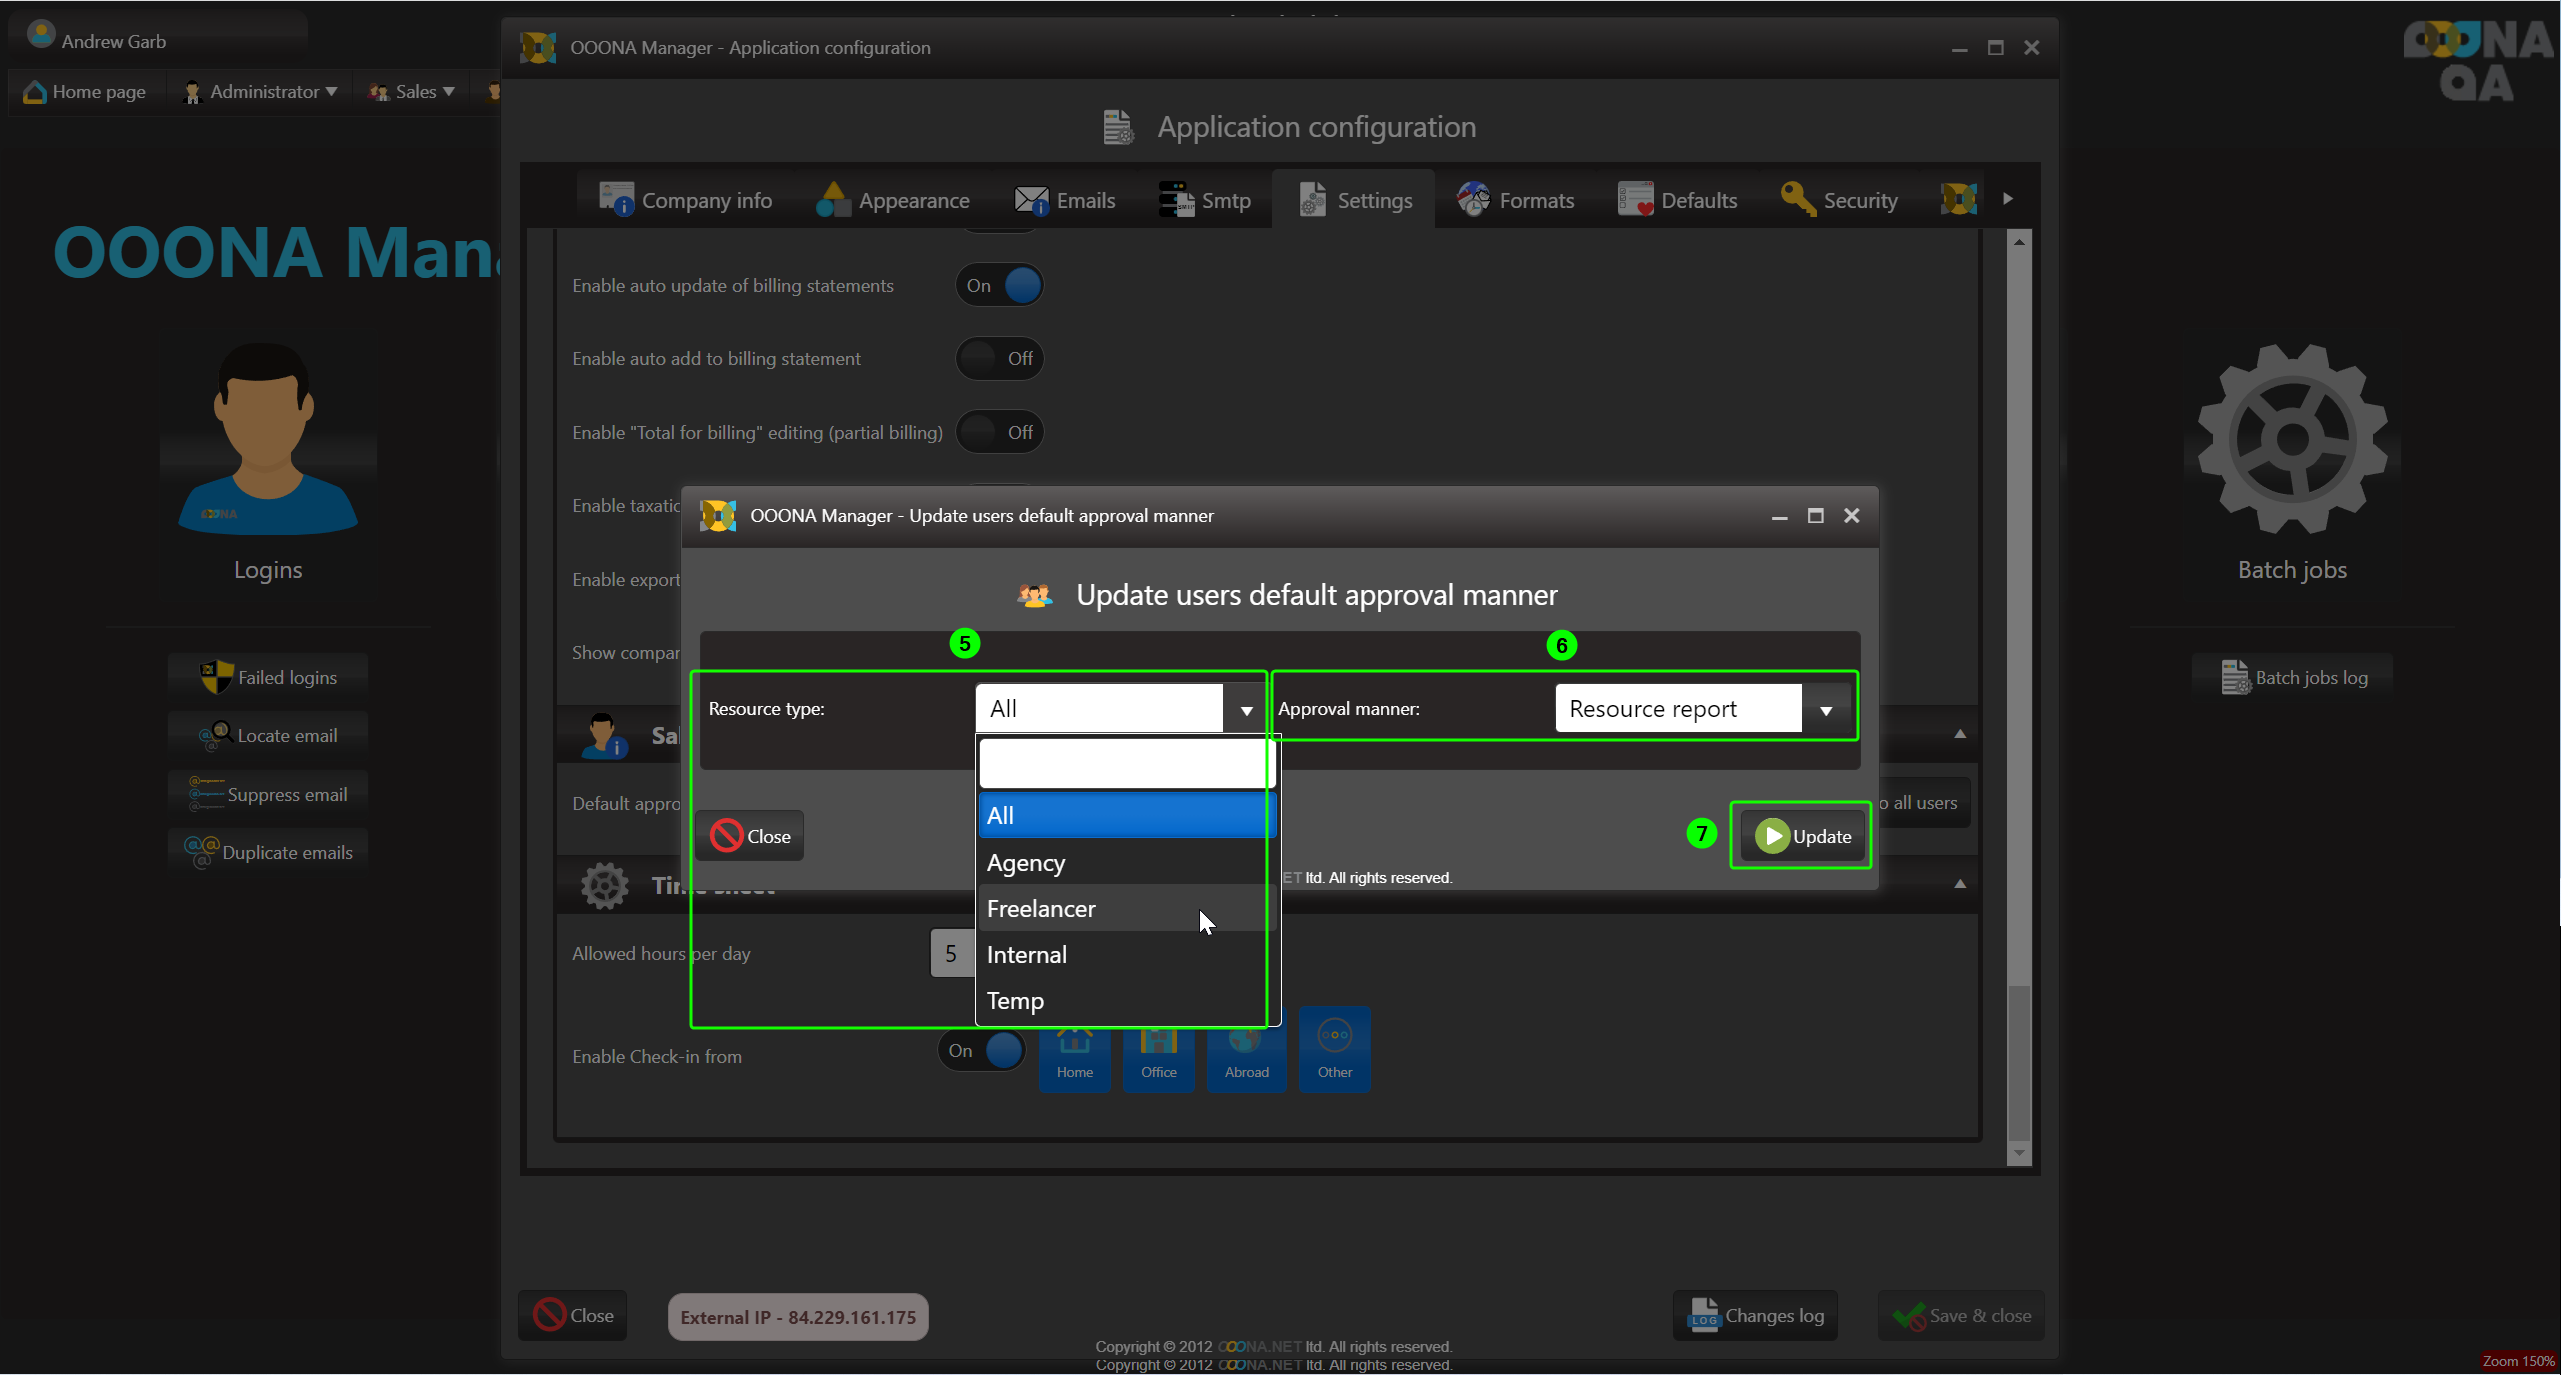Expand the Administrator menu
The image size is (2561, 1375).
(263, 92)
